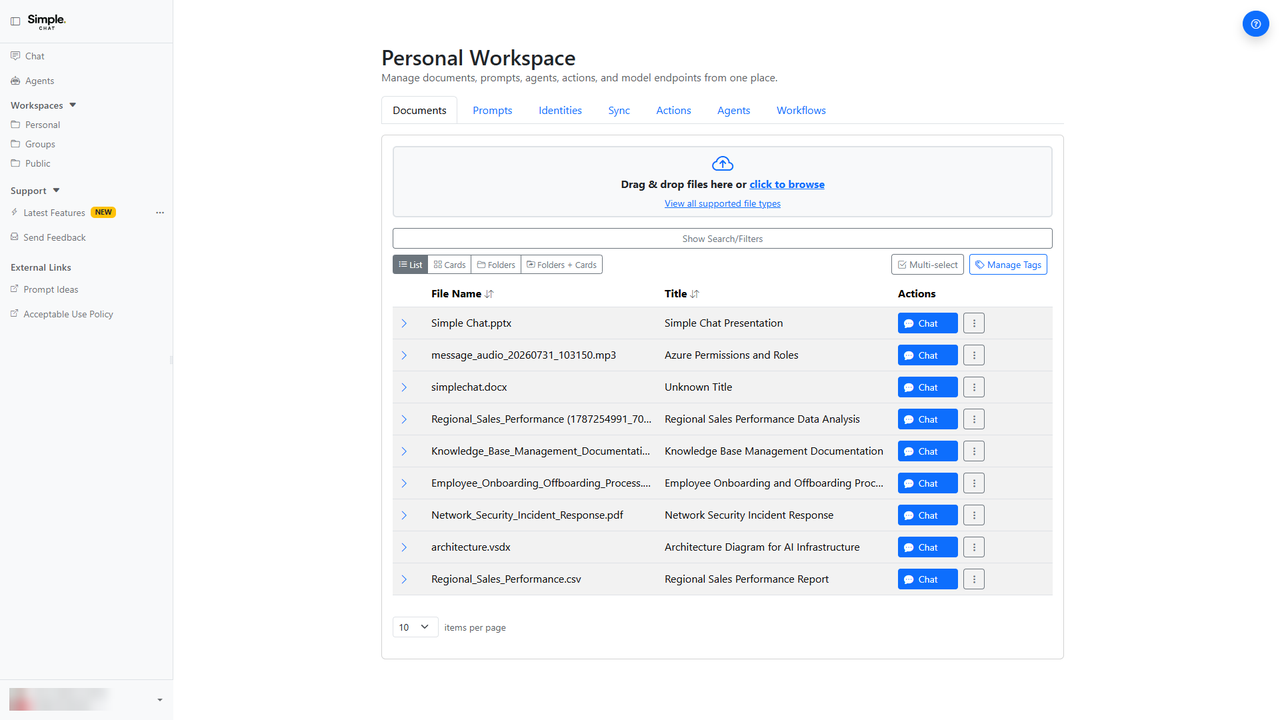1280x720 pixels.
Task: Open 'View all supported file types' link
Action: tap(722, 204)
